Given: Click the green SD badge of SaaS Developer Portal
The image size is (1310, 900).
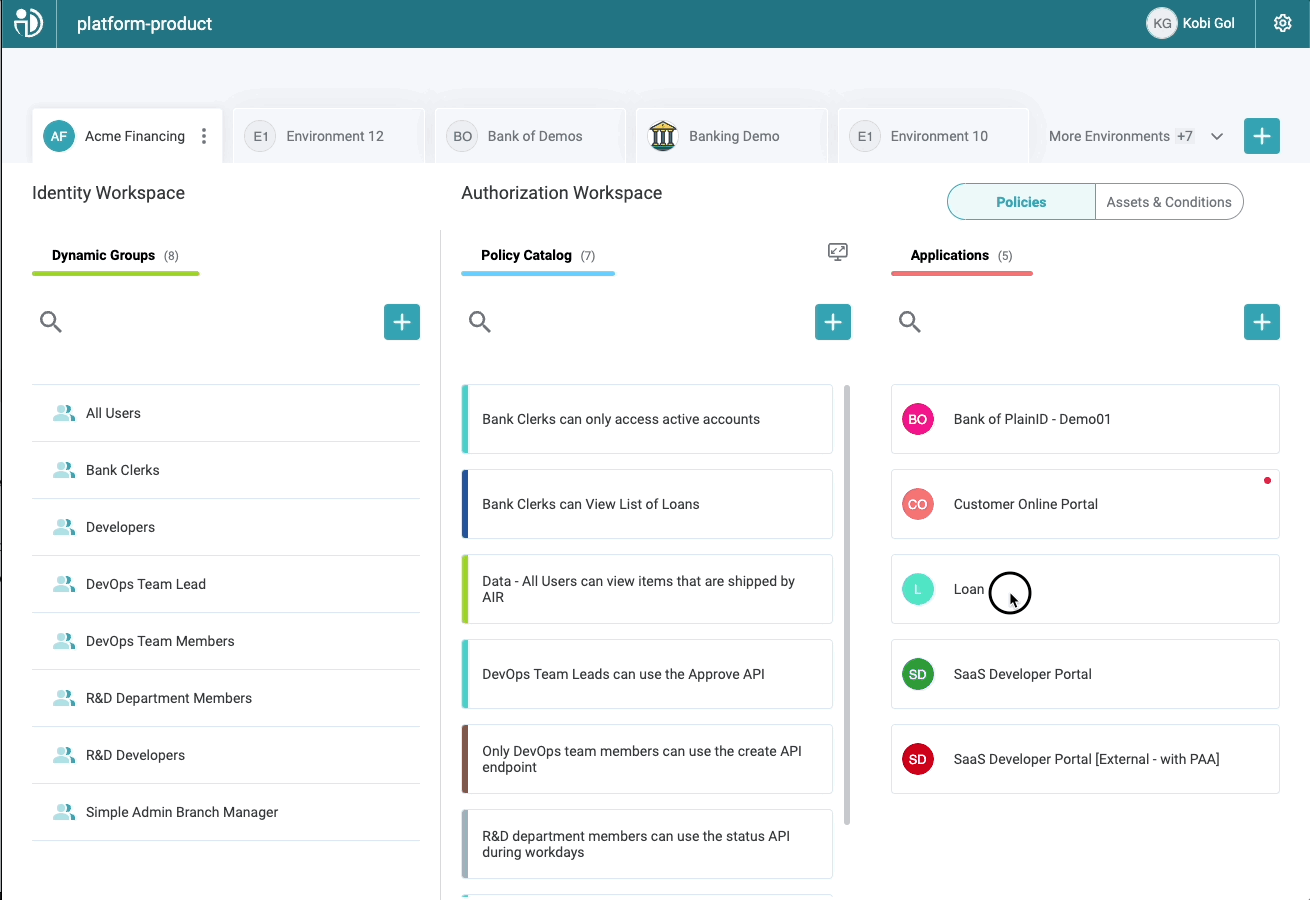Looking at the screenshot, I should (918, 674).
